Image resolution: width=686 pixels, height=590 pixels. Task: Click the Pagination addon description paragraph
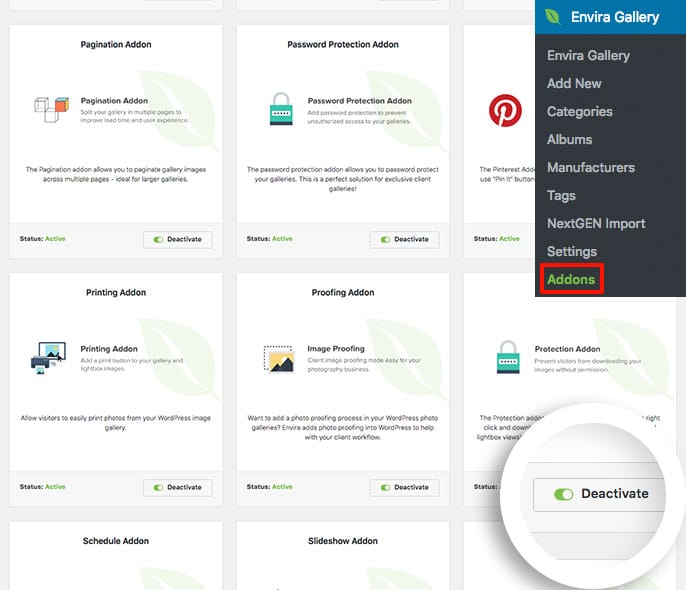[116, 175]
